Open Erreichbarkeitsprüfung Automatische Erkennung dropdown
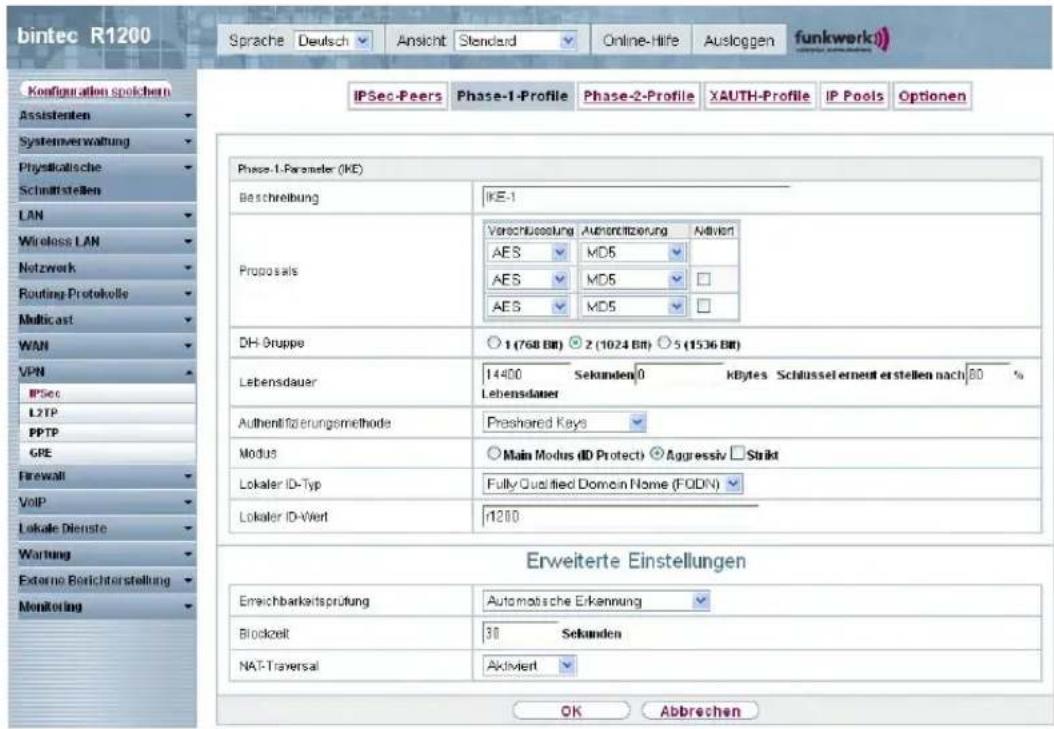 [596, 601]
